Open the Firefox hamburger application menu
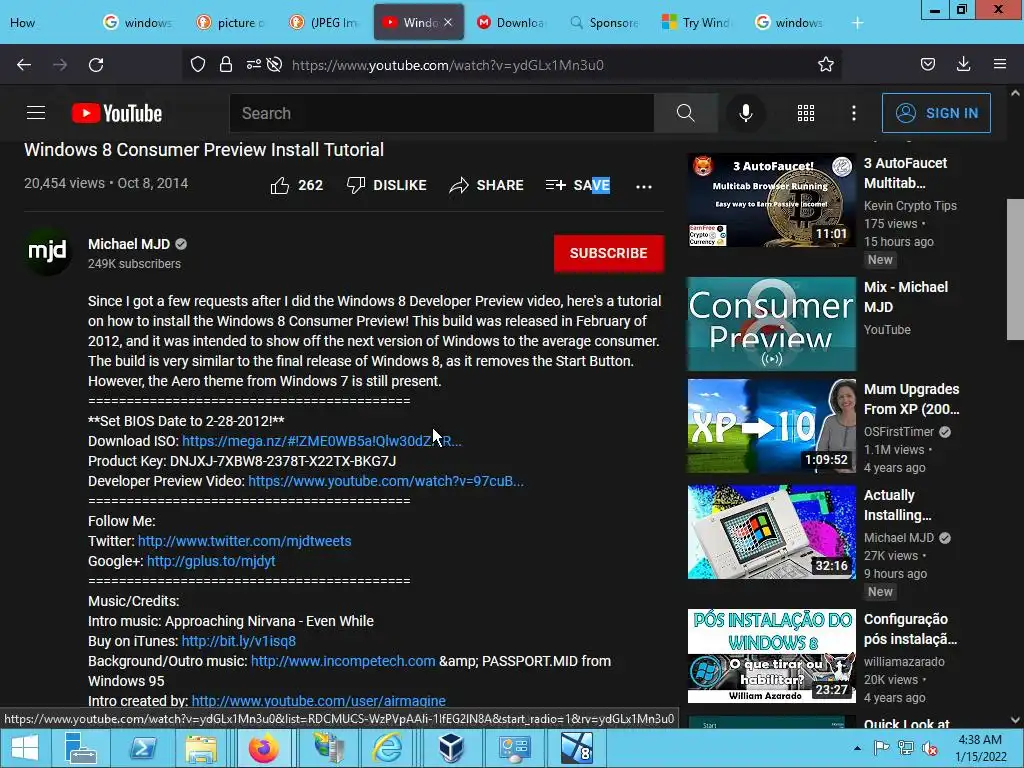 pyautogui.click(x=1000, y=64)
